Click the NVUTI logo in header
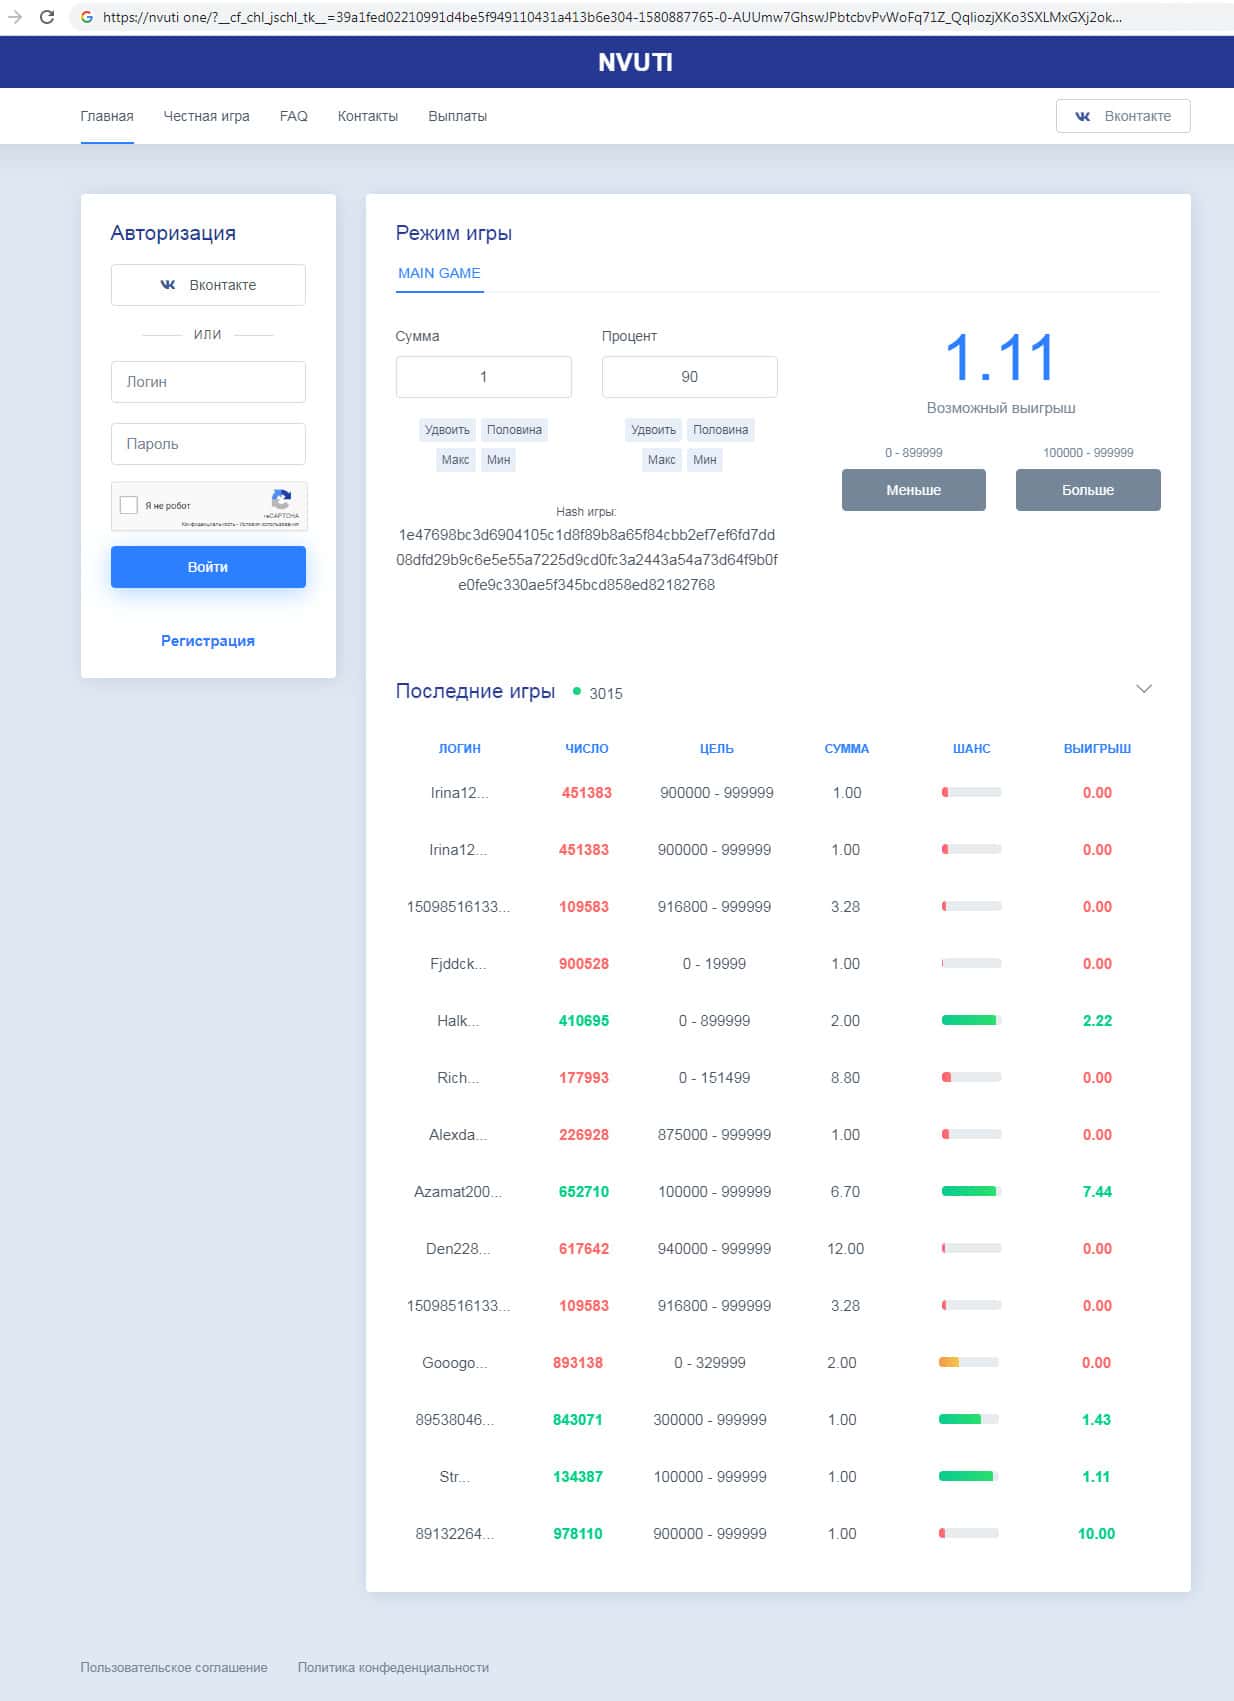Viewport: 1234px width, 1701px height. click(635, 62)
